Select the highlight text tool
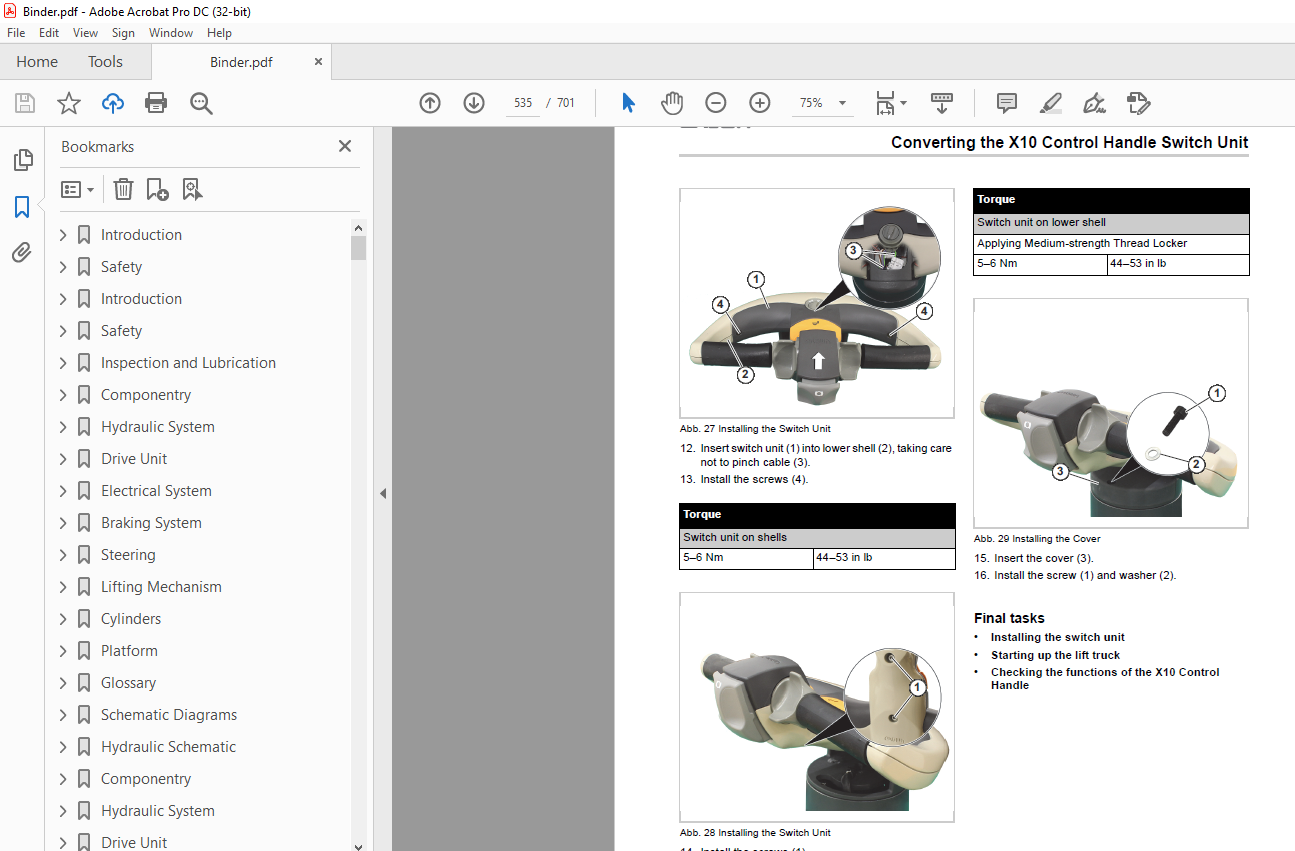 coord(1050,103)
